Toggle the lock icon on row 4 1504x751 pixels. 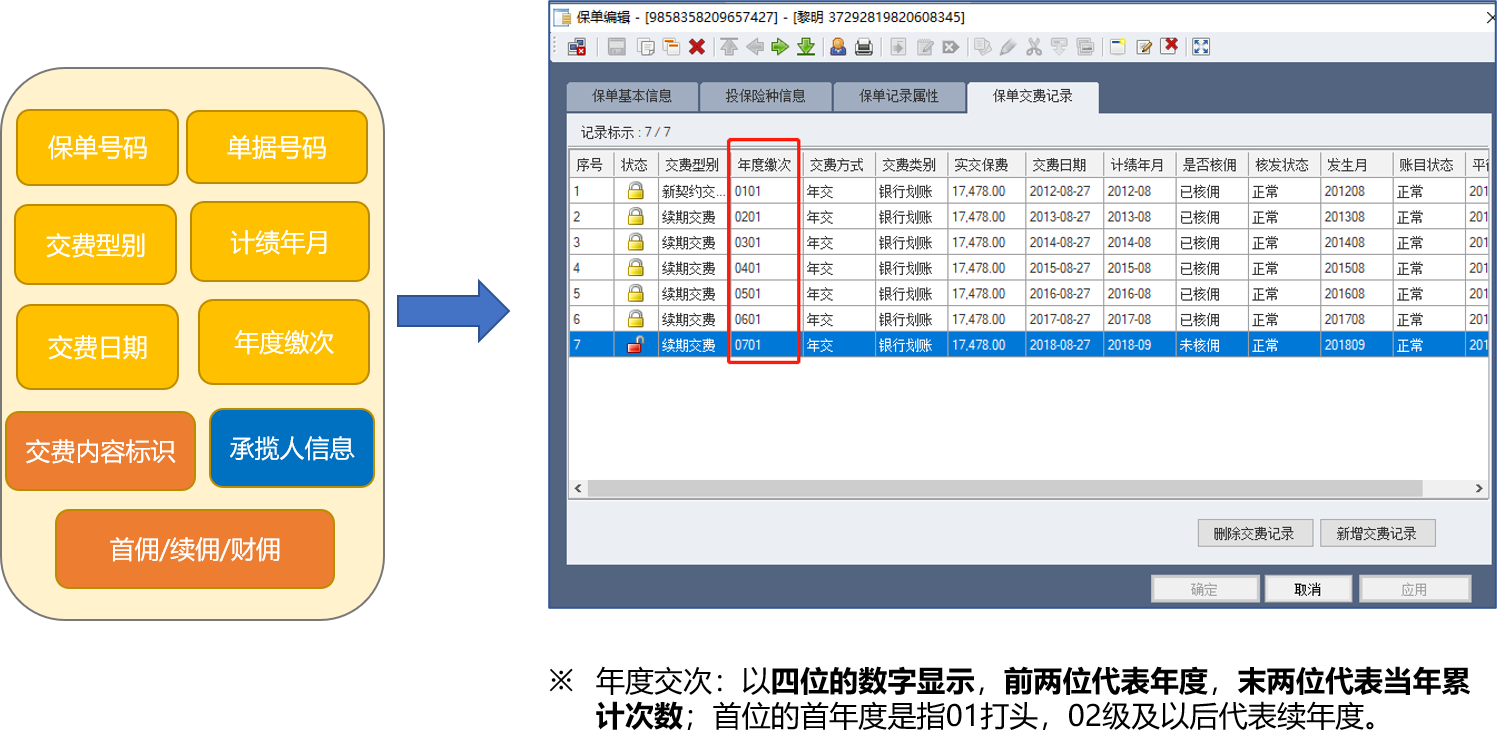pos(635,268)
